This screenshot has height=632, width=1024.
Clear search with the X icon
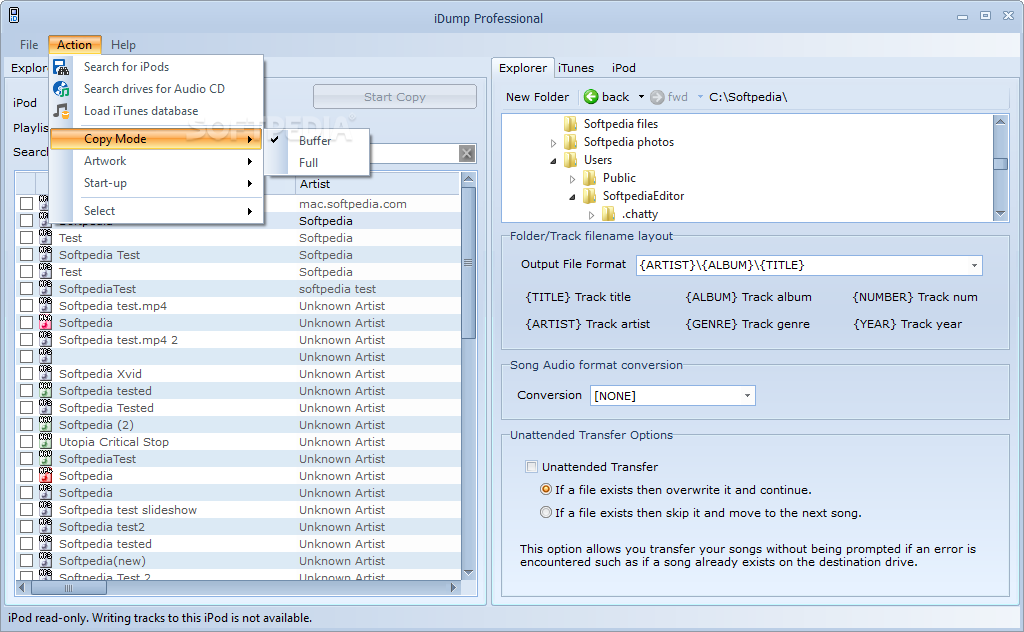click(x=466, y=153)
